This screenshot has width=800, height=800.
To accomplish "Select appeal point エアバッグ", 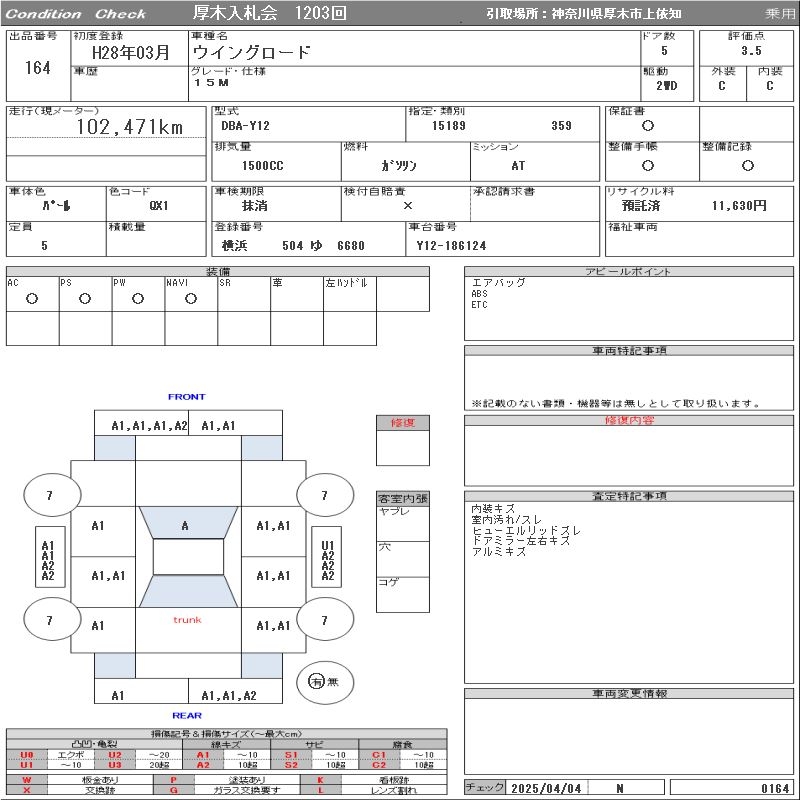I will coord(498,282).
